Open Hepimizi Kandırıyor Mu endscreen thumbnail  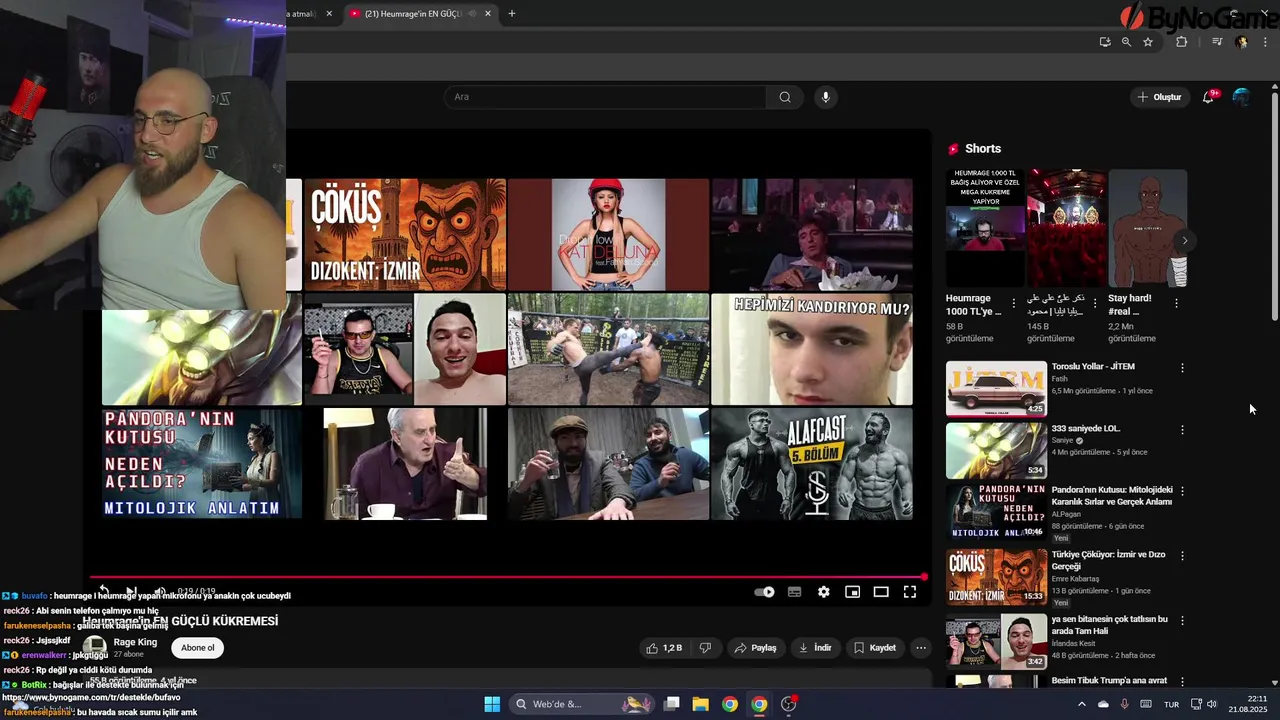[x=812, y=349]
